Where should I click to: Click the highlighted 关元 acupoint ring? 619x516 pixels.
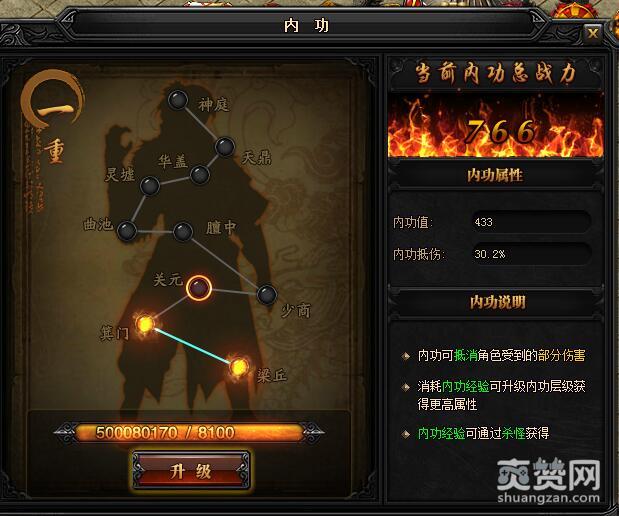tap(199, 288)
